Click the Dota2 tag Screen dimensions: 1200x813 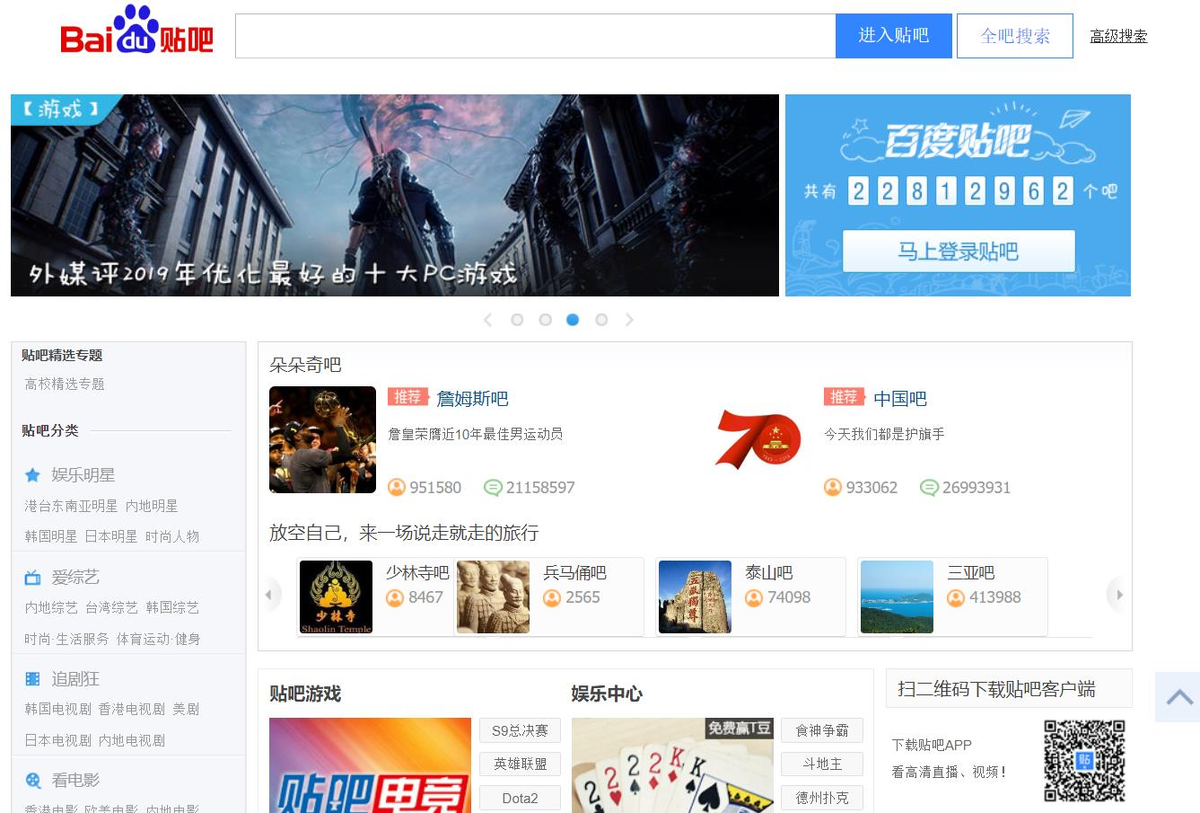point(520,798)
